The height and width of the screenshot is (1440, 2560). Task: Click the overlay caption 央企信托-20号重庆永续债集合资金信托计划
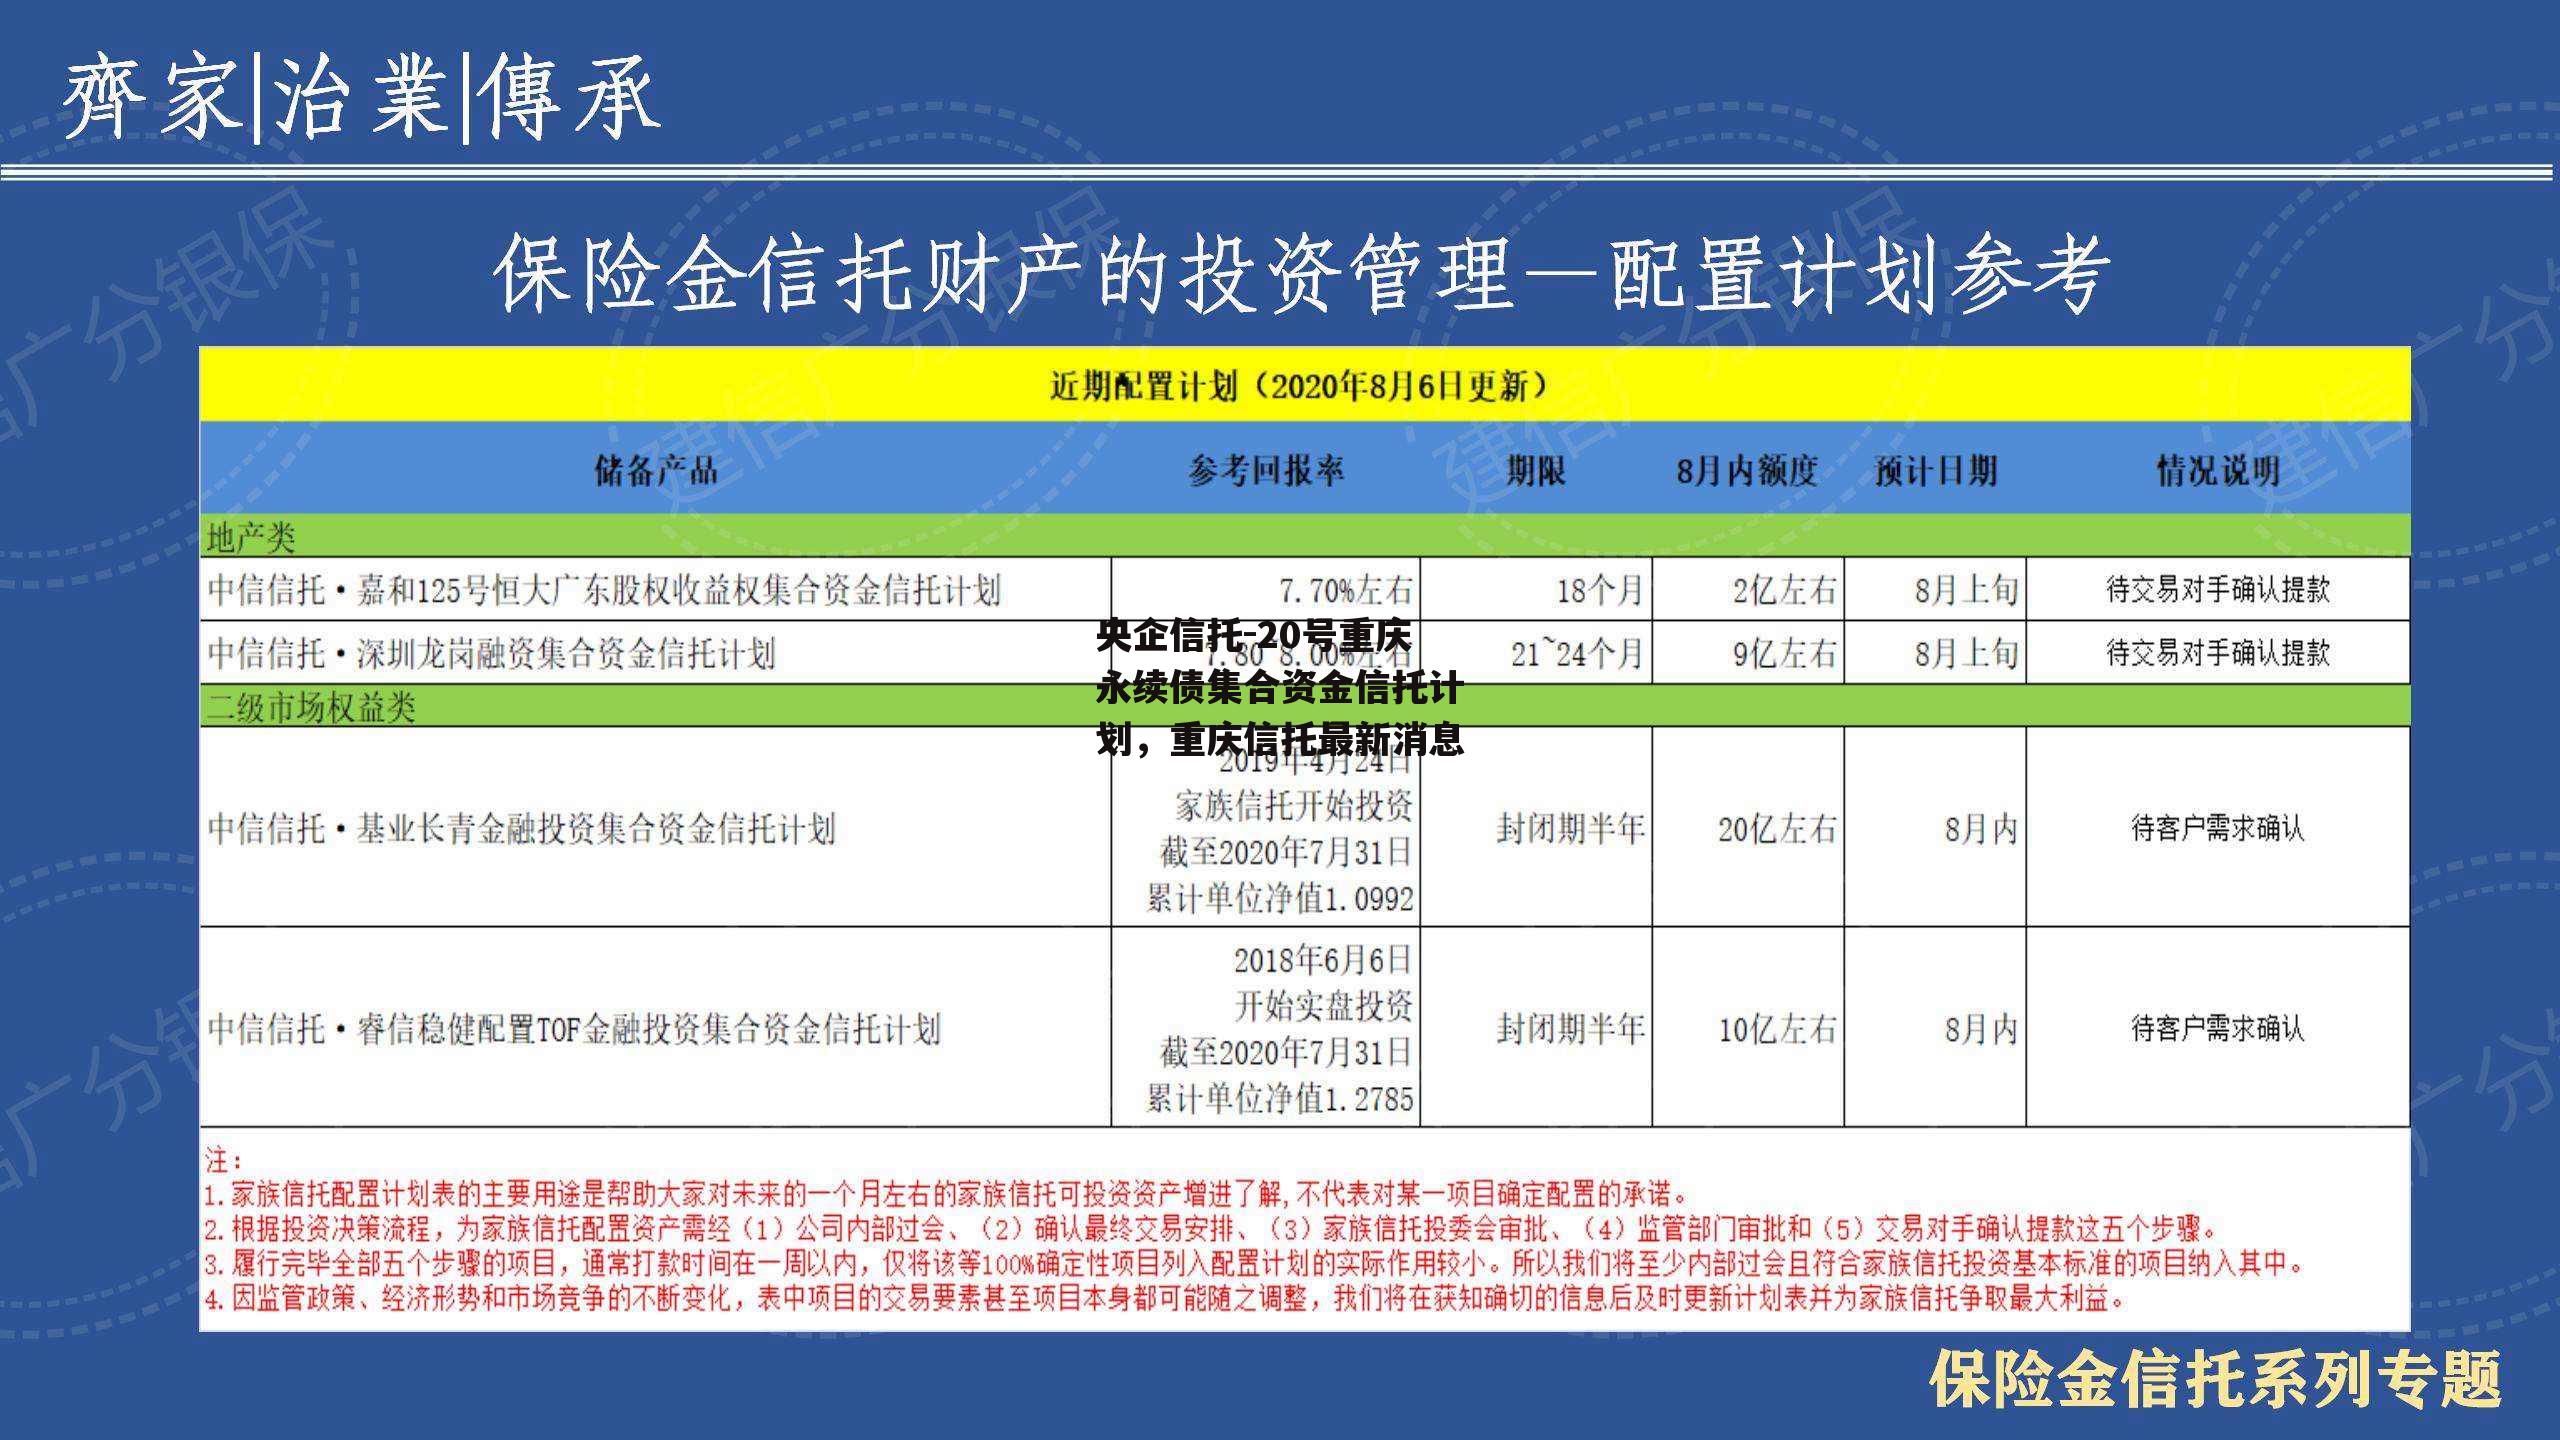[1280, 688]
